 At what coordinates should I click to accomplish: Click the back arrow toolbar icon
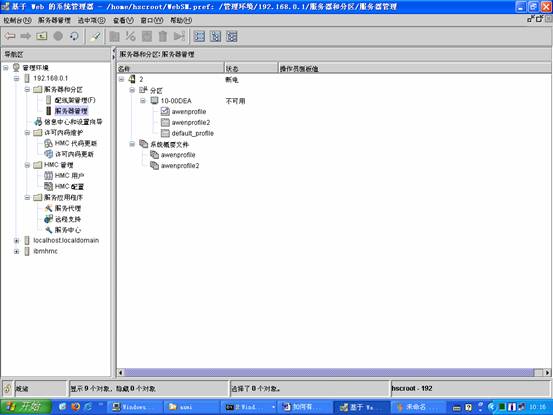(10, 36)
